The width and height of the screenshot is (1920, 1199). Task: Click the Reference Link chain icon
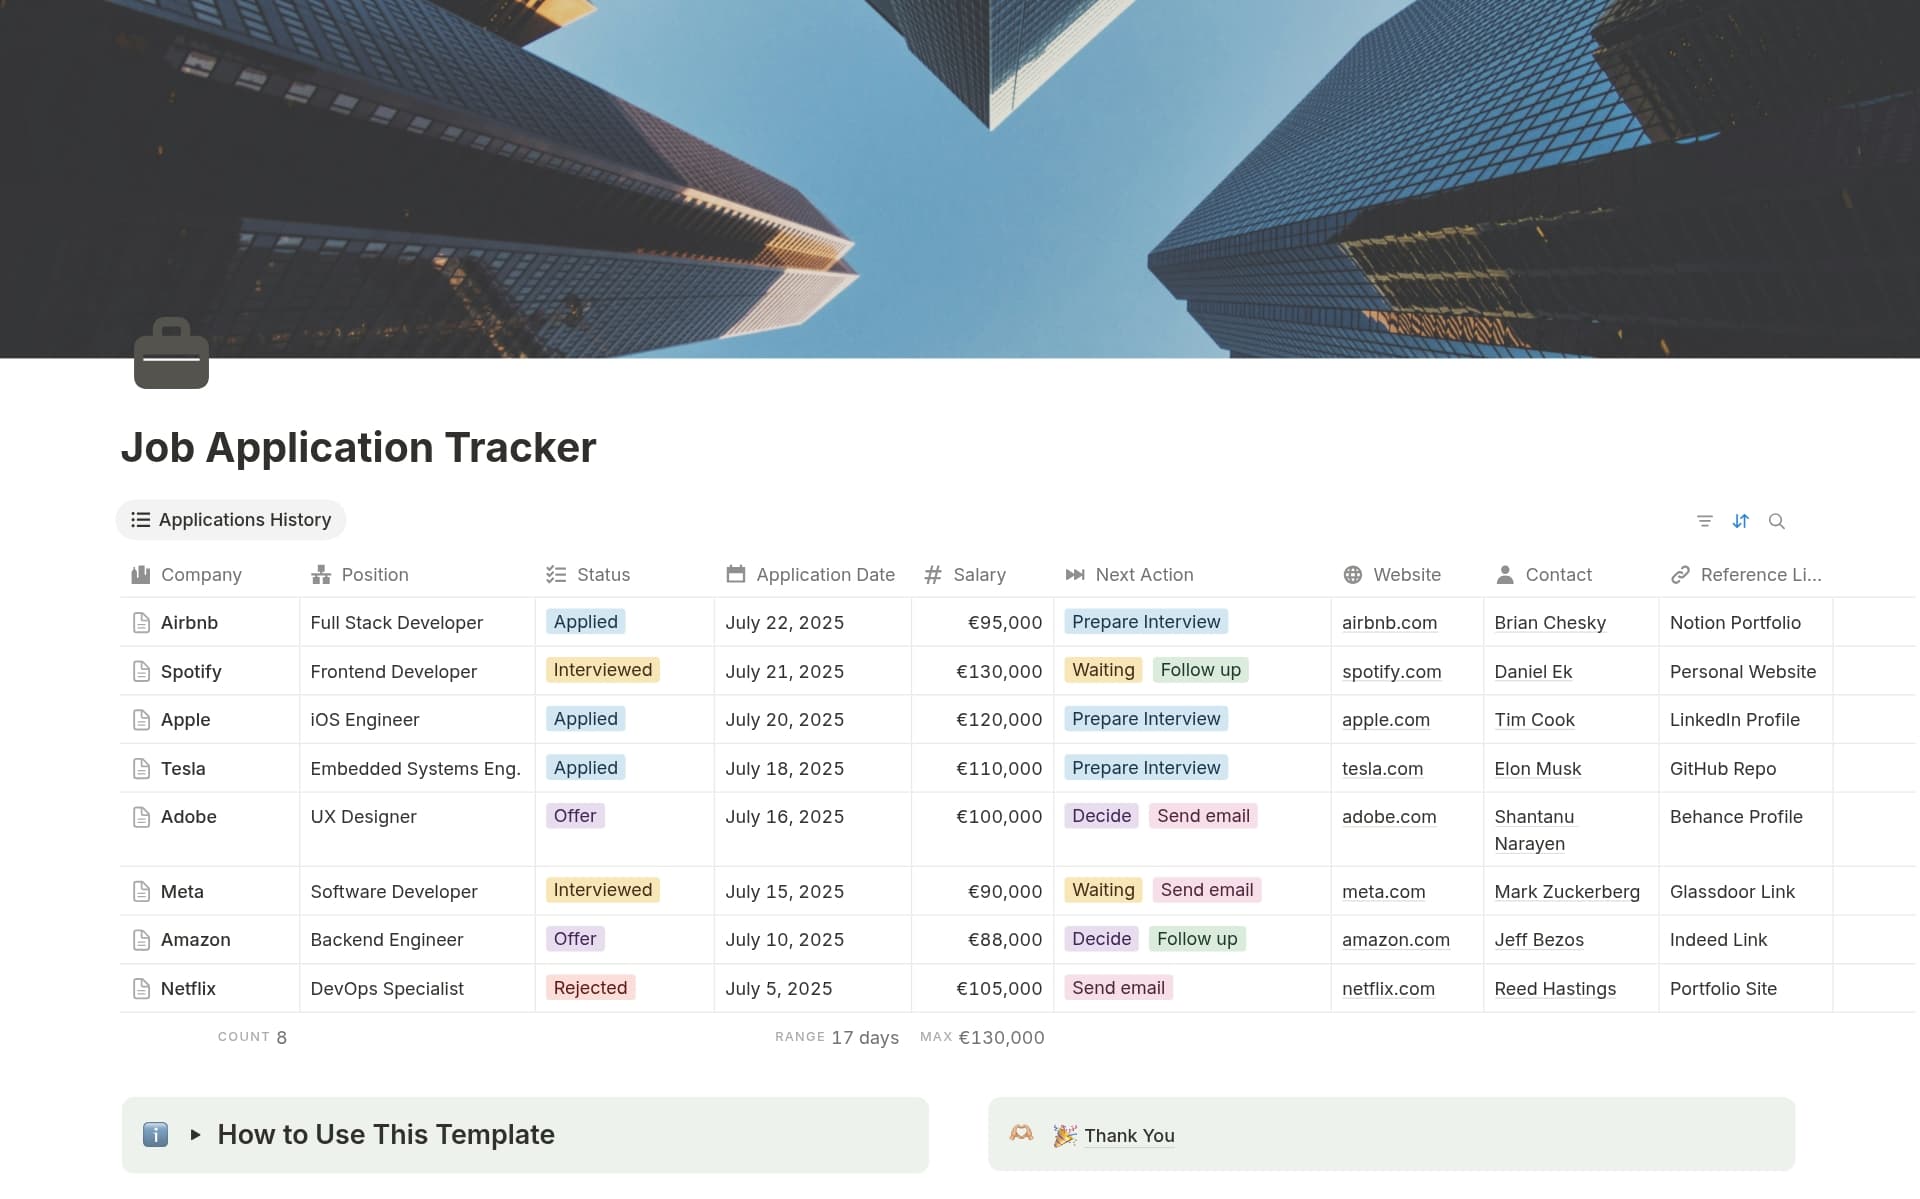pos(1680,574)
